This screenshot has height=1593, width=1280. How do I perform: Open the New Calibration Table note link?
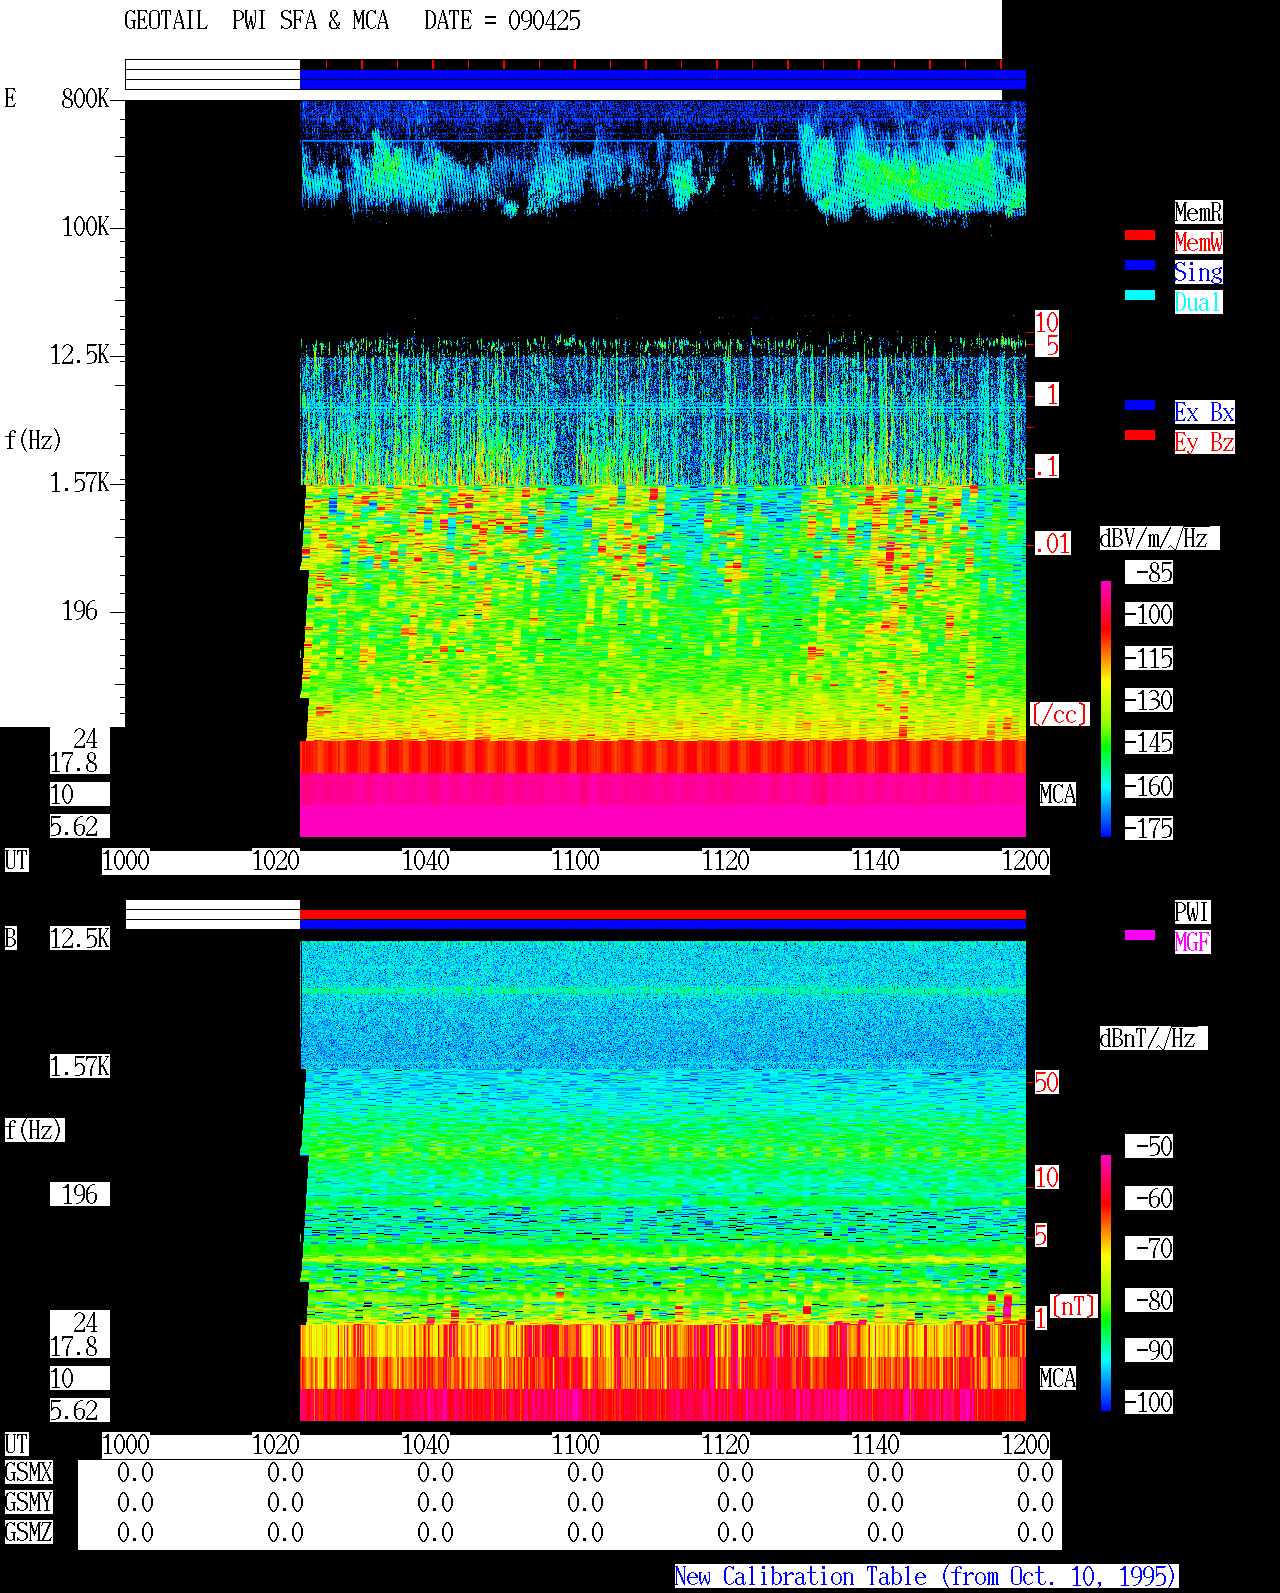[x=926, y=1577]
